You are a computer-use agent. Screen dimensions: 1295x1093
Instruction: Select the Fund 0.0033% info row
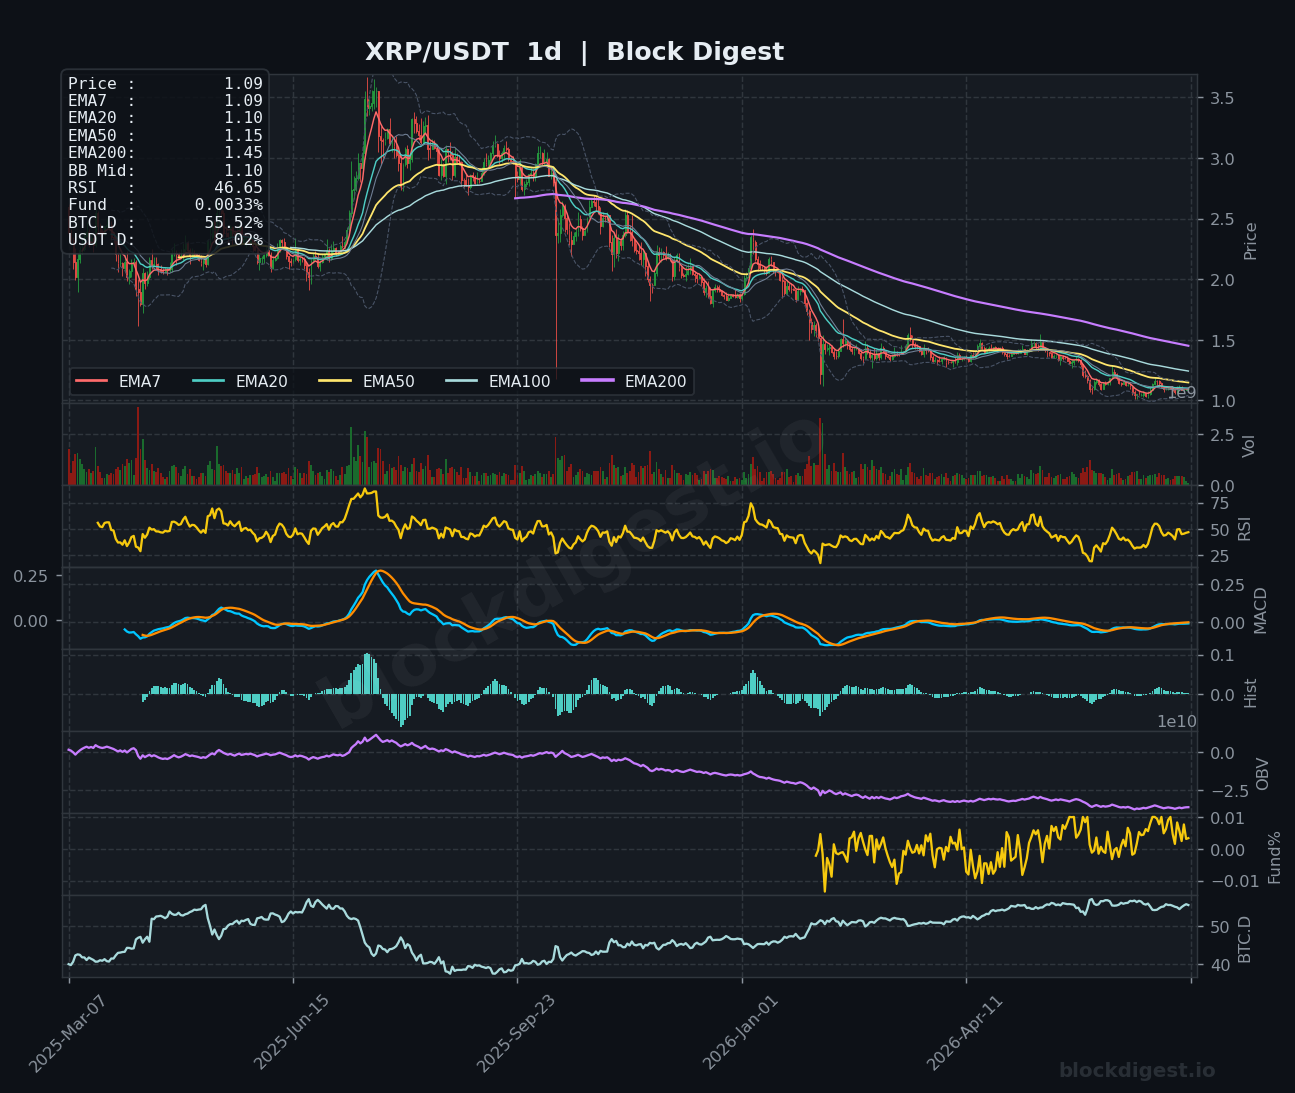click(165, 205)
